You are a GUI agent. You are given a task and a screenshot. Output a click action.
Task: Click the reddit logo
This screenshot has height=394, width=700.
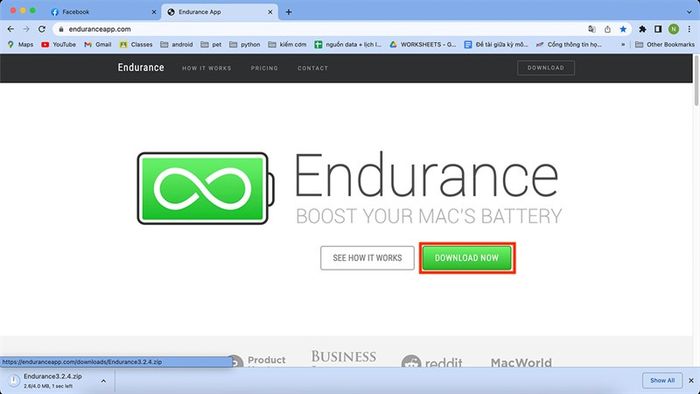(x=432, y=361)
